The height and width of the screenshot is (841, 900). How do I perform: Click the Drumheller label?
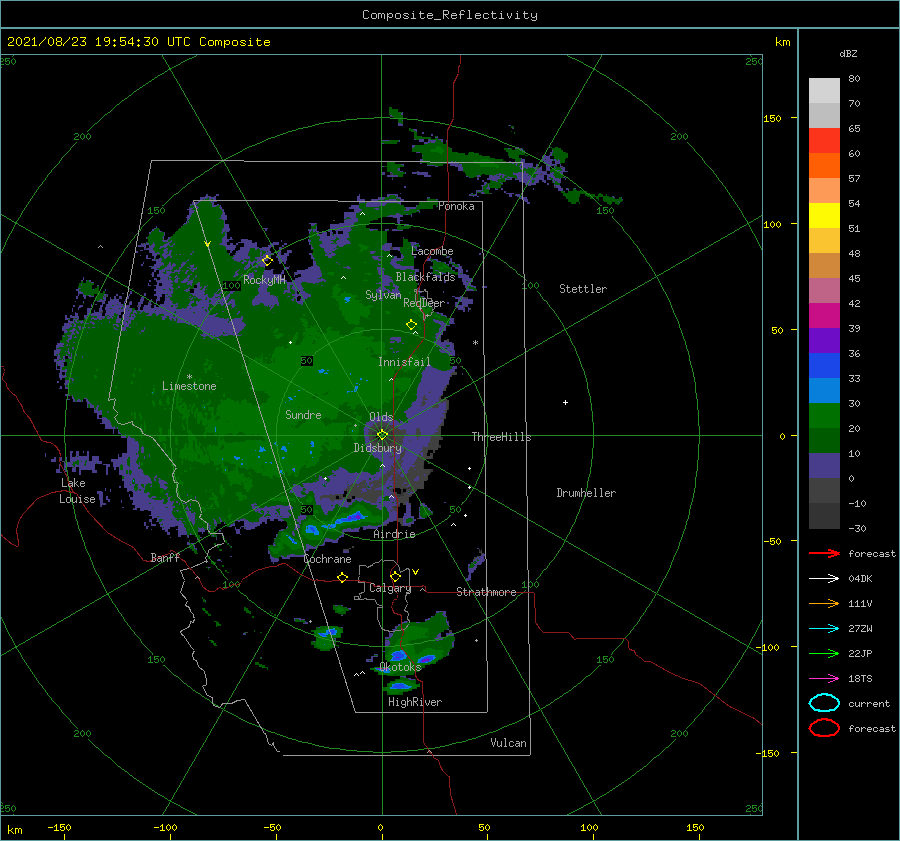coord(586,493)
